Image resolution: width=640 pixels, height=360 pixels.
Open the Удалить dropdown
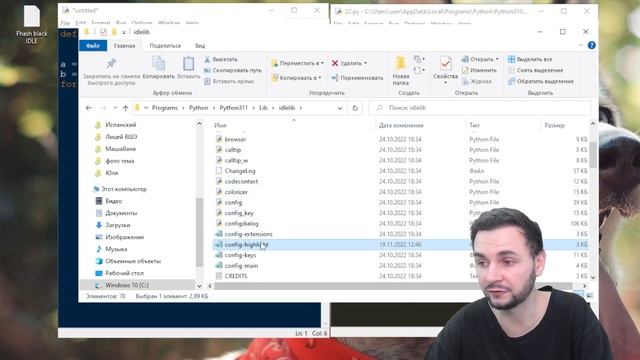click(x=349, y=63)
